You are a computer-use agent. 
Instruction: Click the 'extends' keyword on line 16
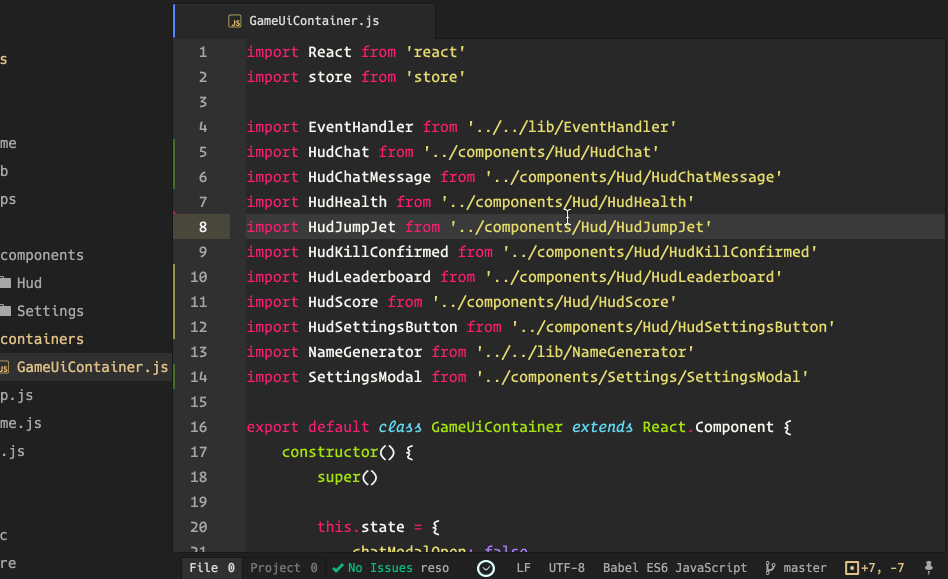click(x=602, y=427)
